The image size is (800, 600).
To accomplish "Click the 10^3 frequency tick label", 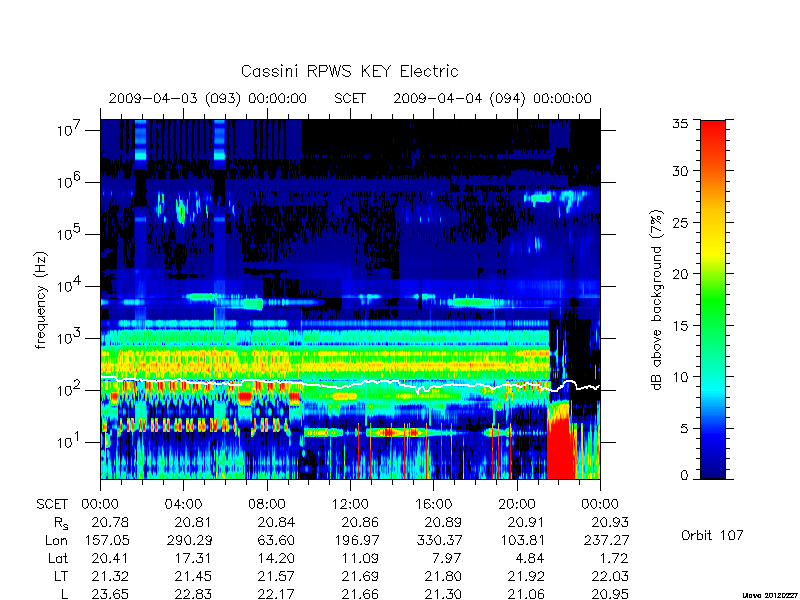I will (x=70, y=338).
